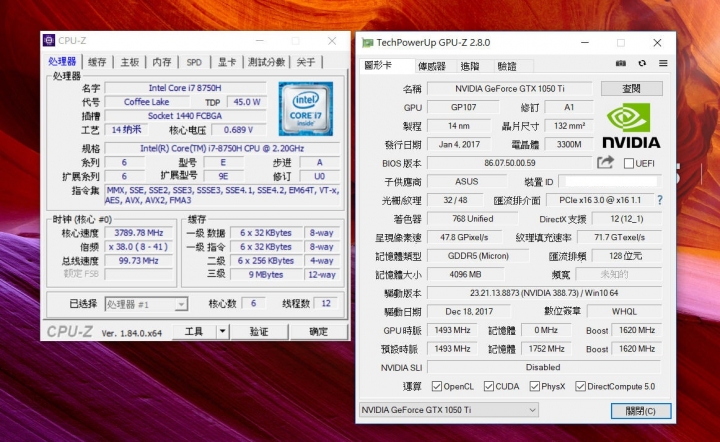The width and height of the screenshot is (720, 442).
Task: Select the 圖形卡 tab in GPU-Z
Action: click(385, 66)
